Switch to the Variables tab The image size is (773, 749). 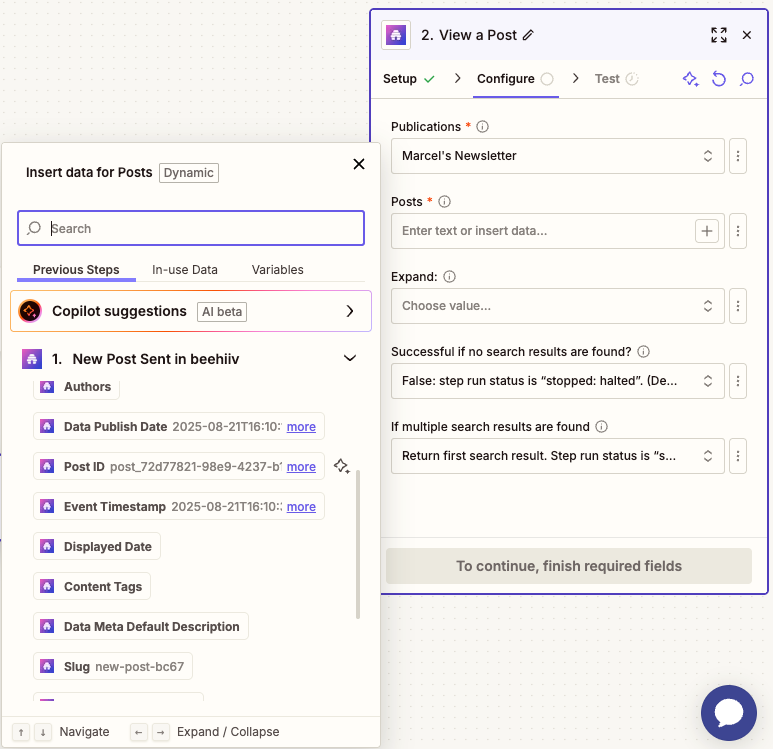point(278,270)
